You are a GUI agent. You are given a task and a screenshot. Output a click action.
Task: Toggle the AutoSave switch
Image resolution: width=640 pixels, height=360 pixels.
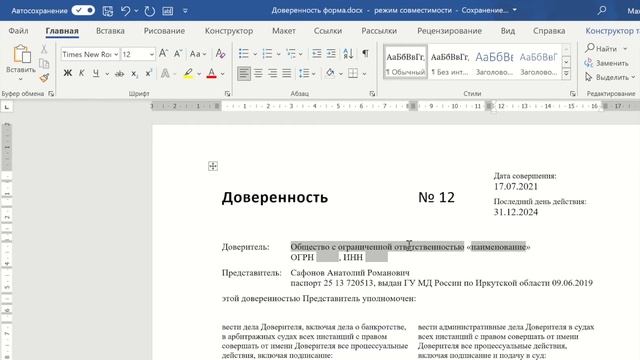point(83,11)
